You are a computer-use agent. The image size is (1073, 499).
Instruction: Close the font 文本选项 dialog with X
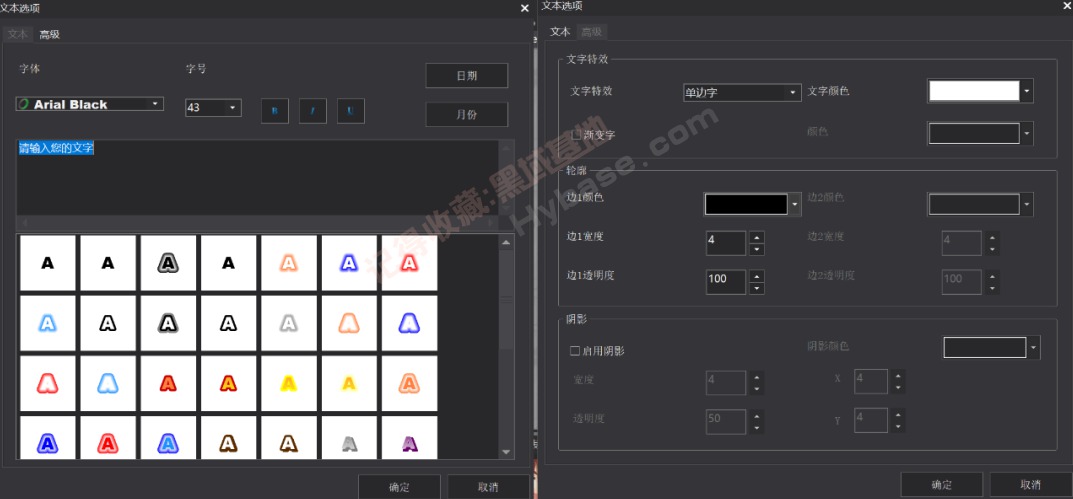click(525, 8)
